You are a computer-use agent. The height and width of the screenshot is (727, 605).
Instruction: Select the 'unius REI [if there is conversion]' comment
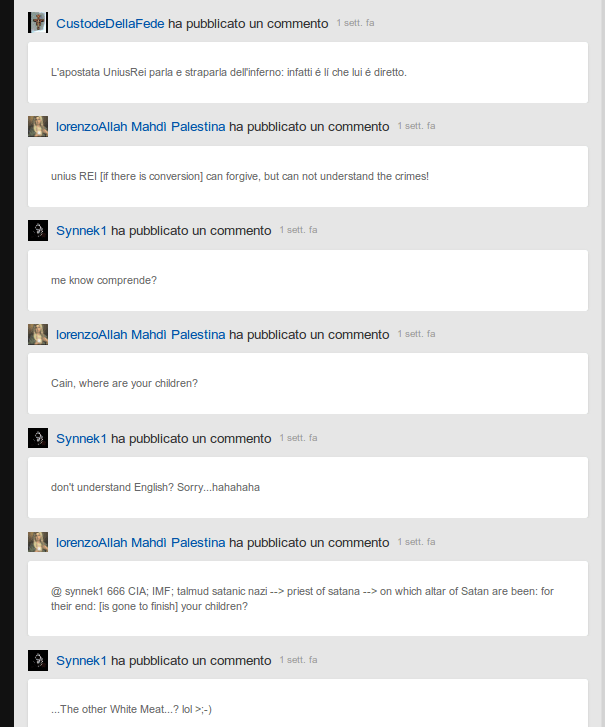[x=240, y=176]
